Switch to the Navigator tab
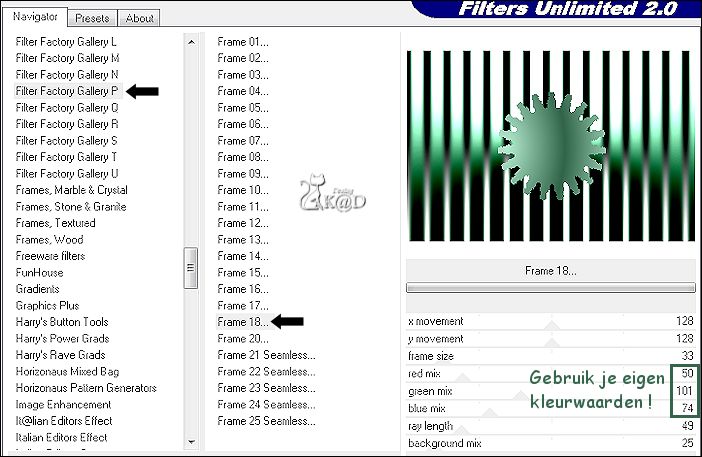The image size is (702, 457). pos(35,17)
